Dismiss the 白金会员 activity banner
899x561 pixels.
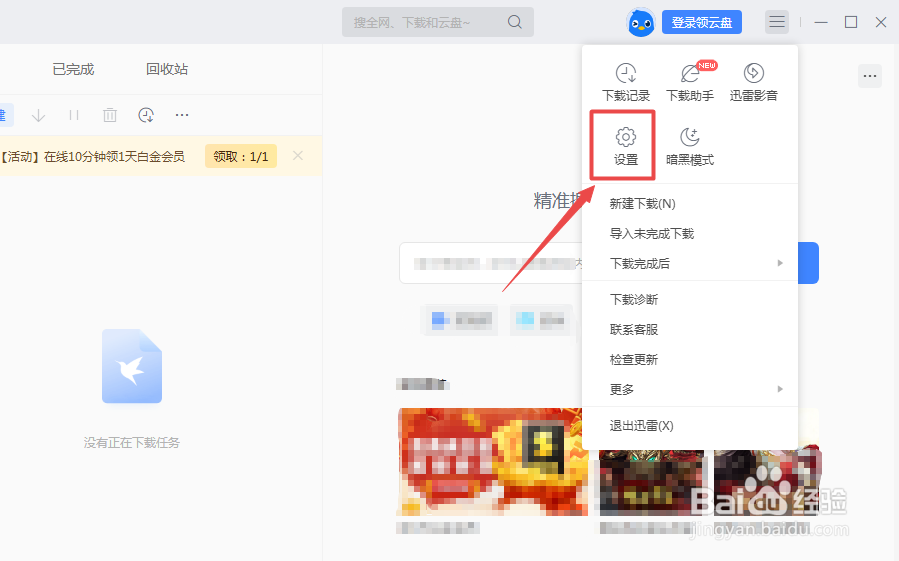(298, 155)
